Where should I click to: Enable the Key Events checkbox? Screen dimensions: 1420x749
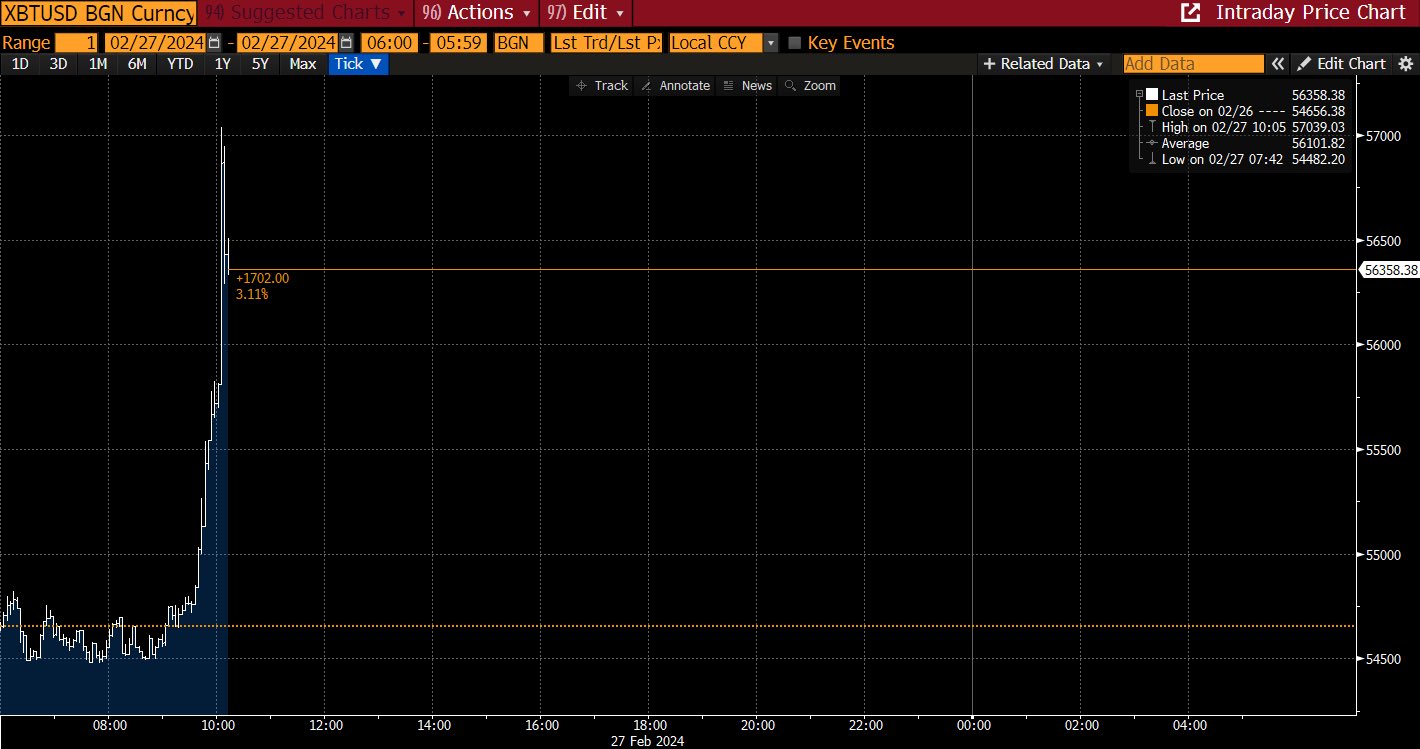pos(795,43)
